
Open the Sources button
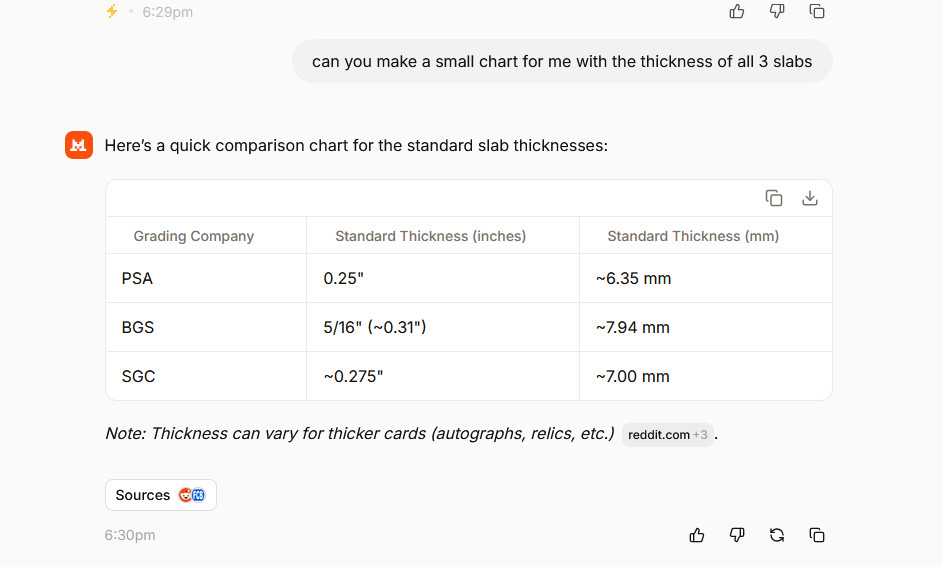click(x=160, y=495)
